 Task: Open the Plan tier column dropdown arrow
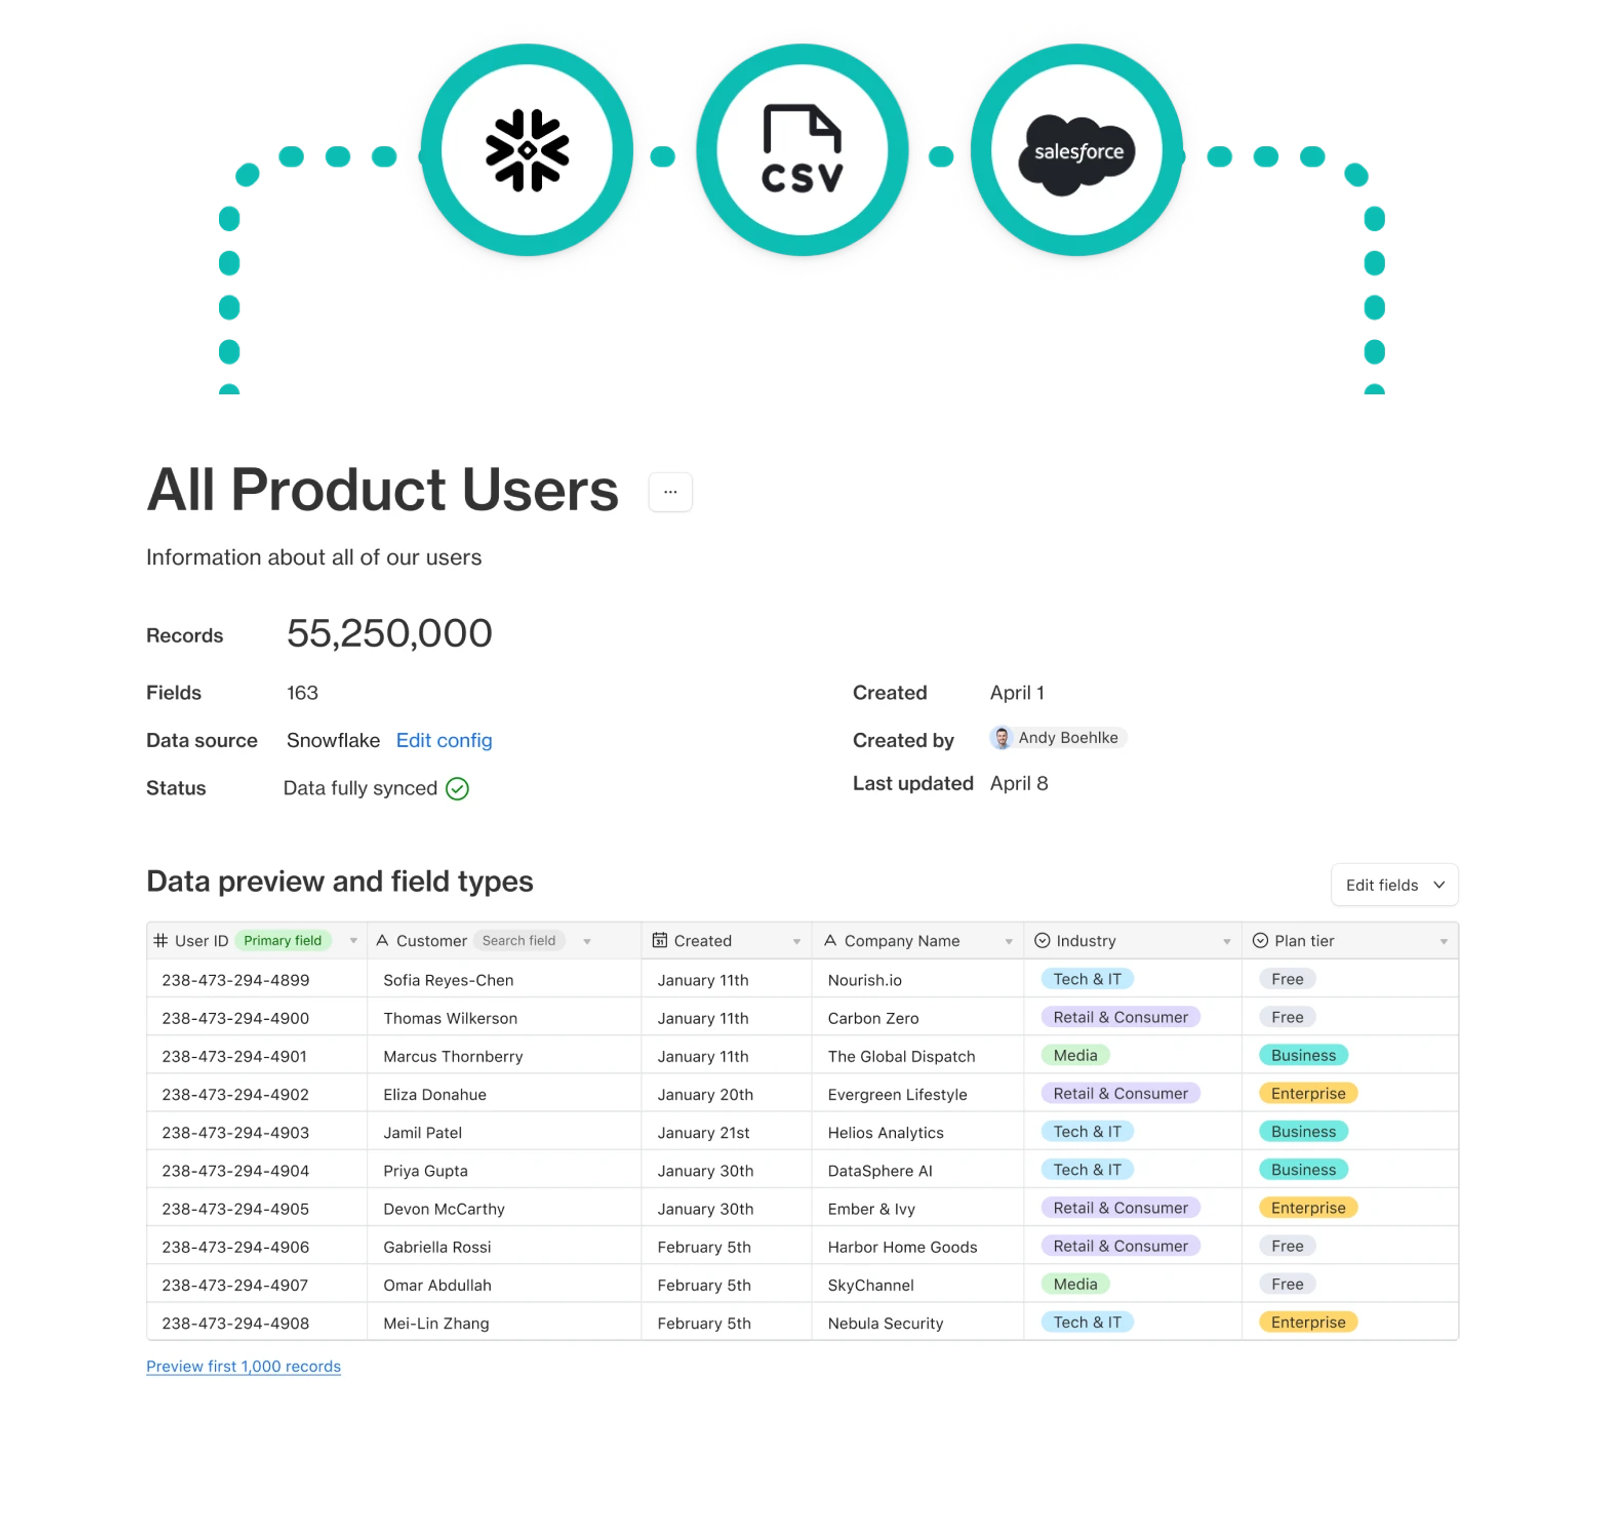(x=1444, y=942)
